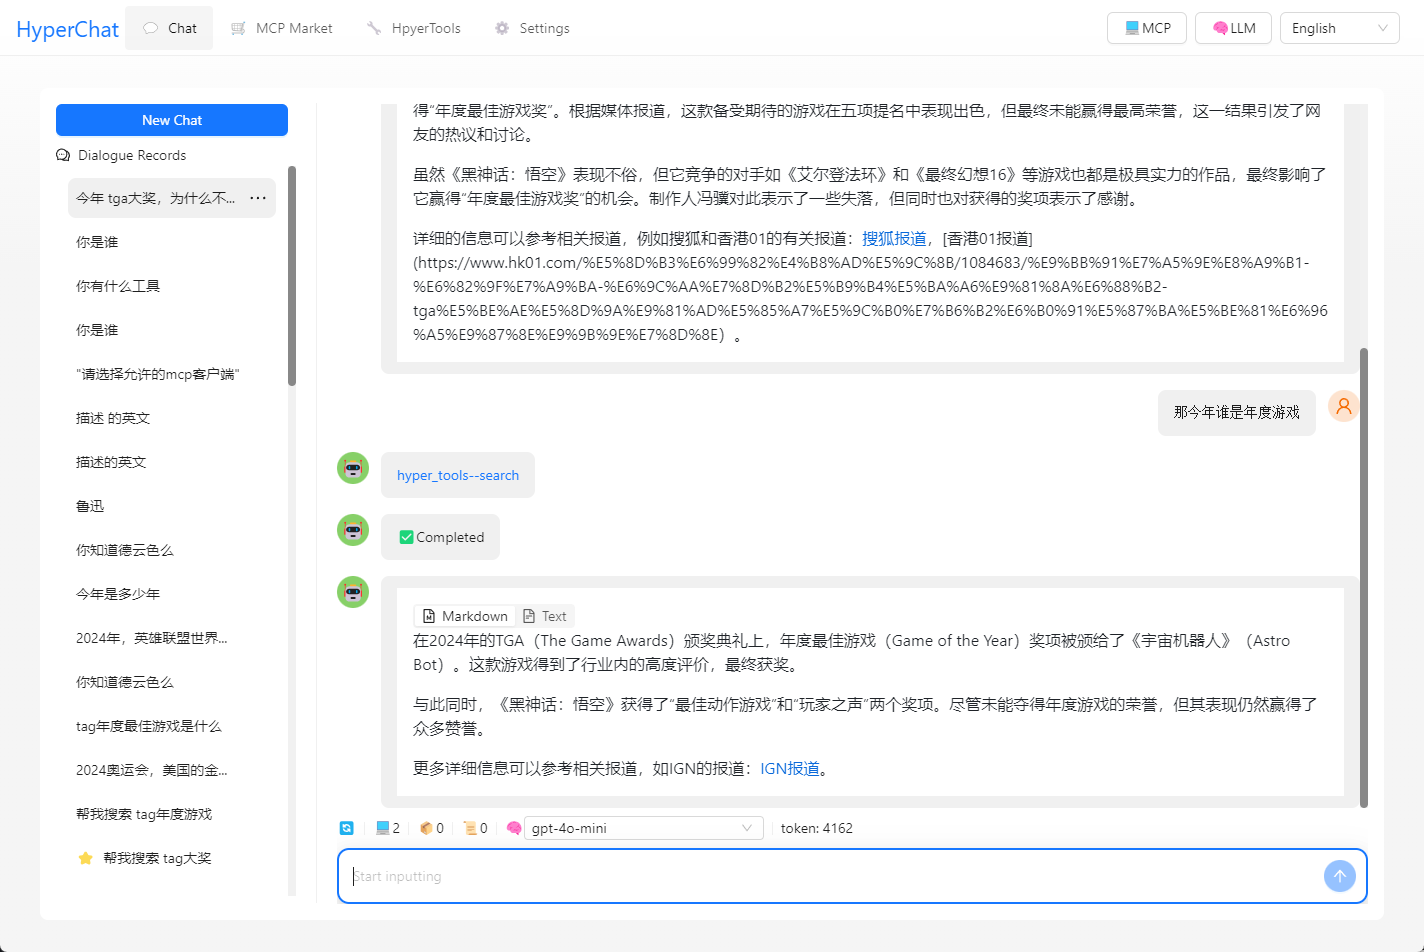
Task: Click the green check icon in Completed
Action: coord(406,537)
